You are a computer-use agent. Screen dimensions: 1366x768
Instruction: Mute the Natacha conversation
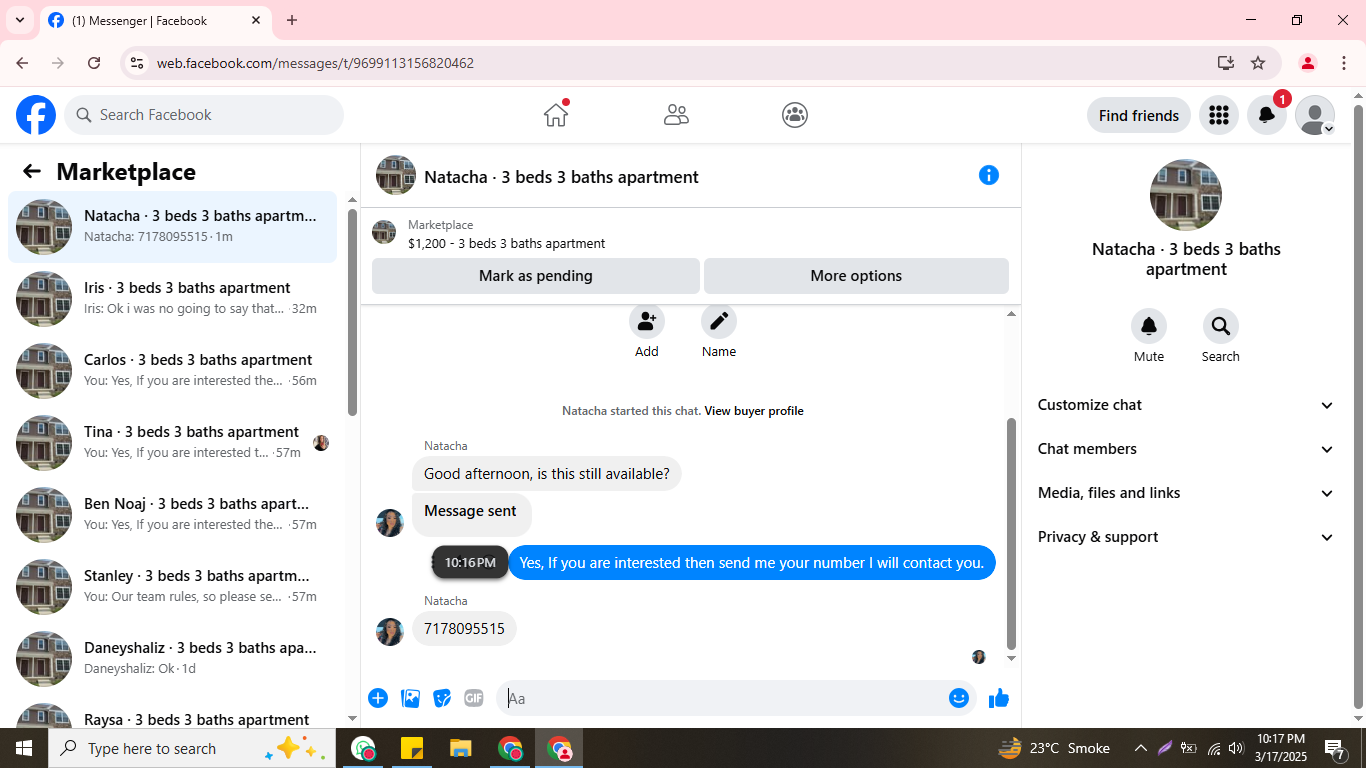tap(1149, 326)
